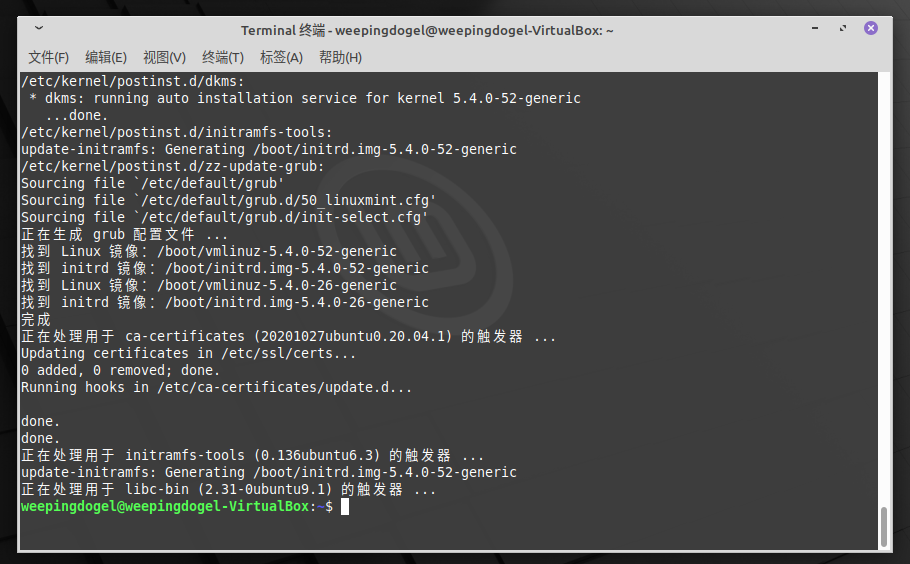Click the 'Running hooks in /etc/ca-certificates' line
910x564 pixels.
click(x=216, y=387)
